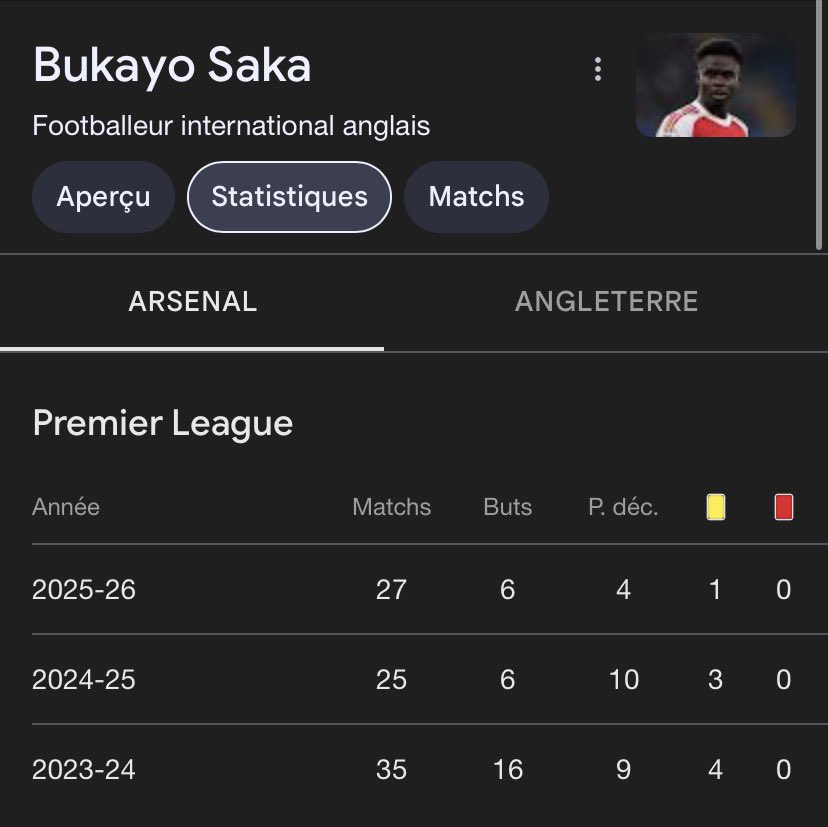
Task: Open Bukayo Saka's photo thumbnail
Action: (716, 86)
